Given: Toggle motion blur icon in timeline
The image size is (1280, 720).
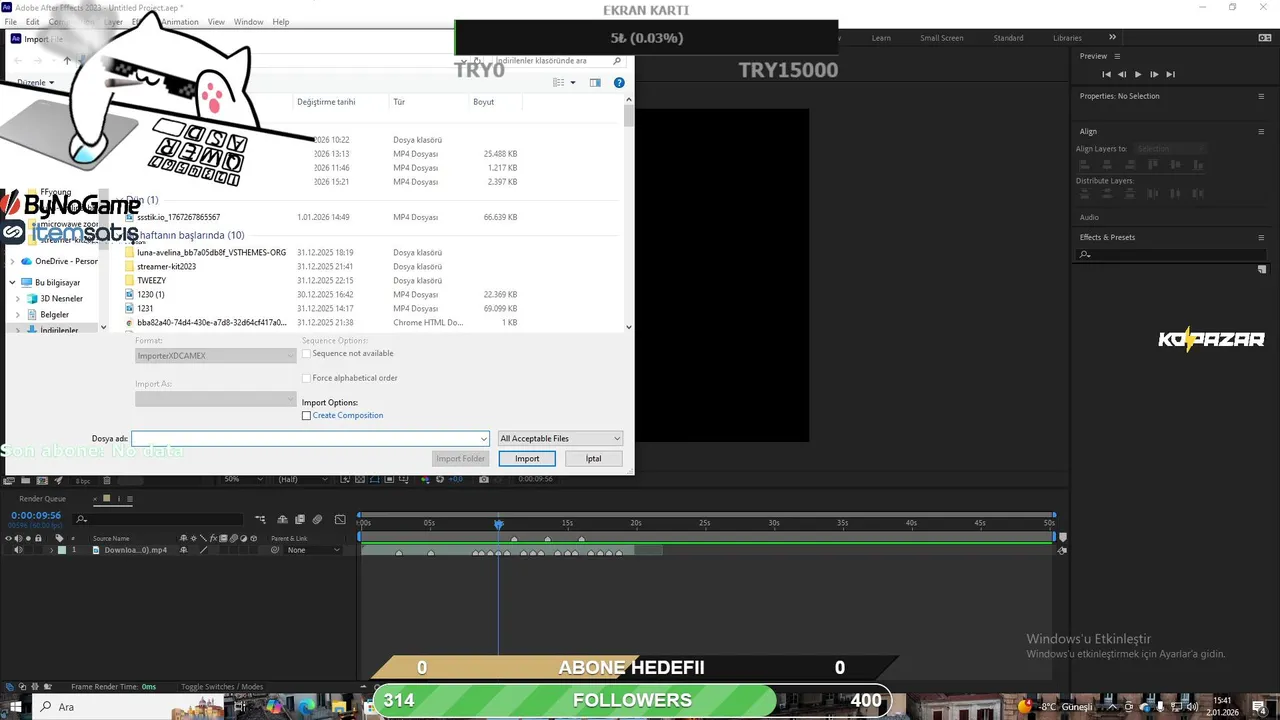Looking at the screenshot, I should pos(317,520).
